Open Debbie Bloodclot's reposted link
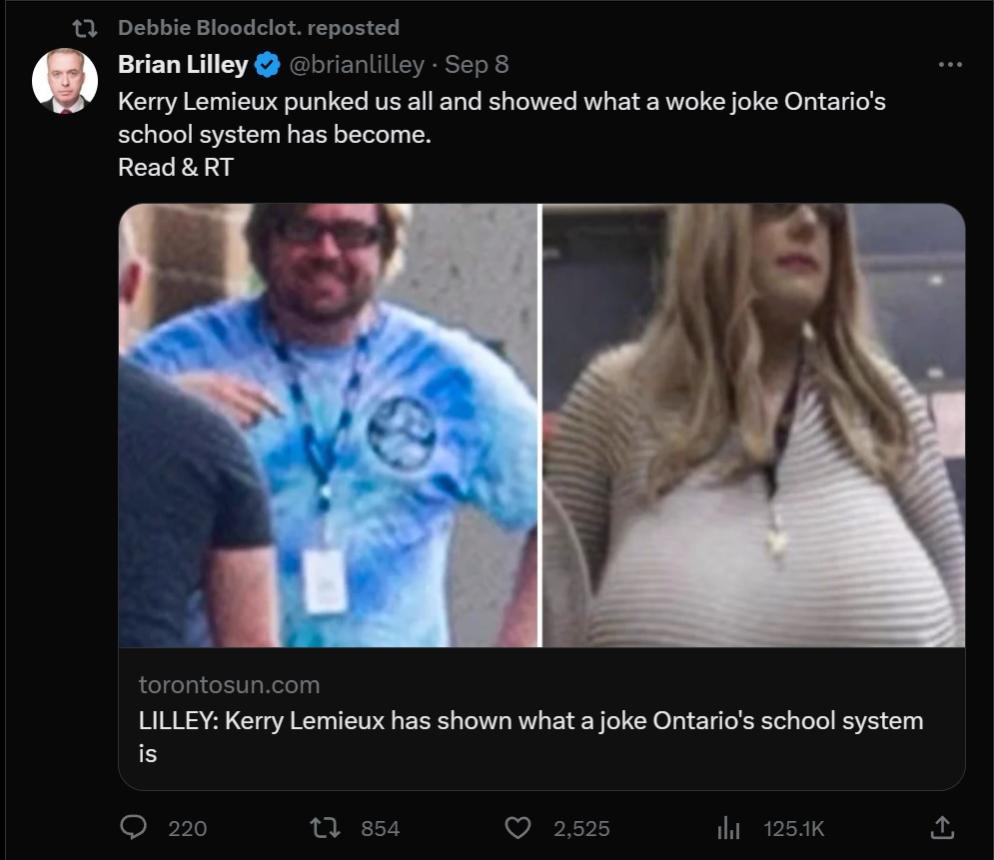The width and height of the screenshot is (994, 860). tap(258, 28)
